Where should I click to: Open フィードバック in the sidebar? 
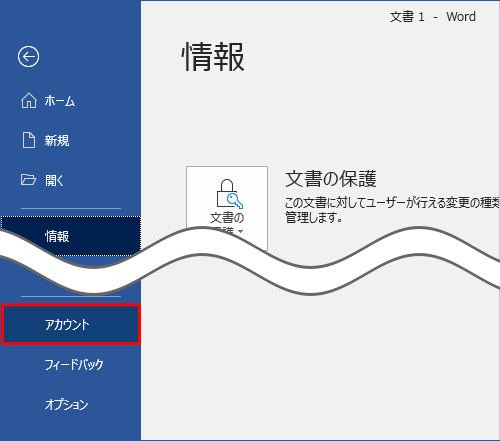[x=70, y=364]
